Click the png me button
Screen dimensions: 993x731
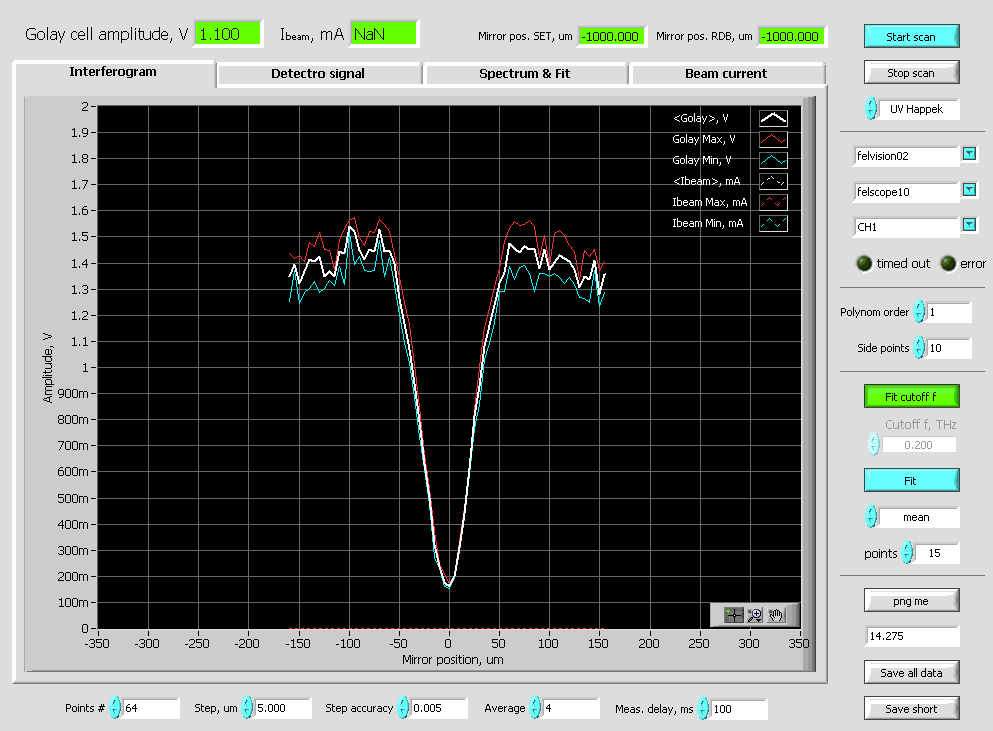[911, 601]
